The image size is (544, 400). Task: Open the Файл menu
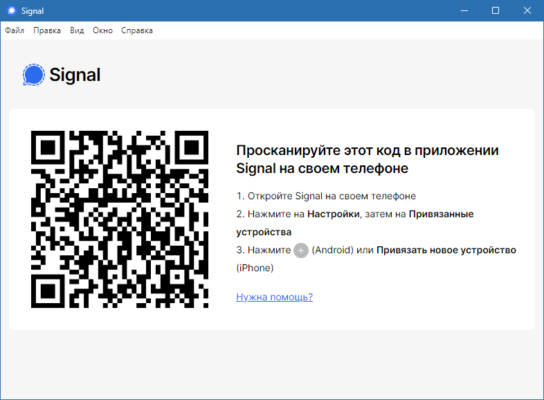click(x=15, y=31)
